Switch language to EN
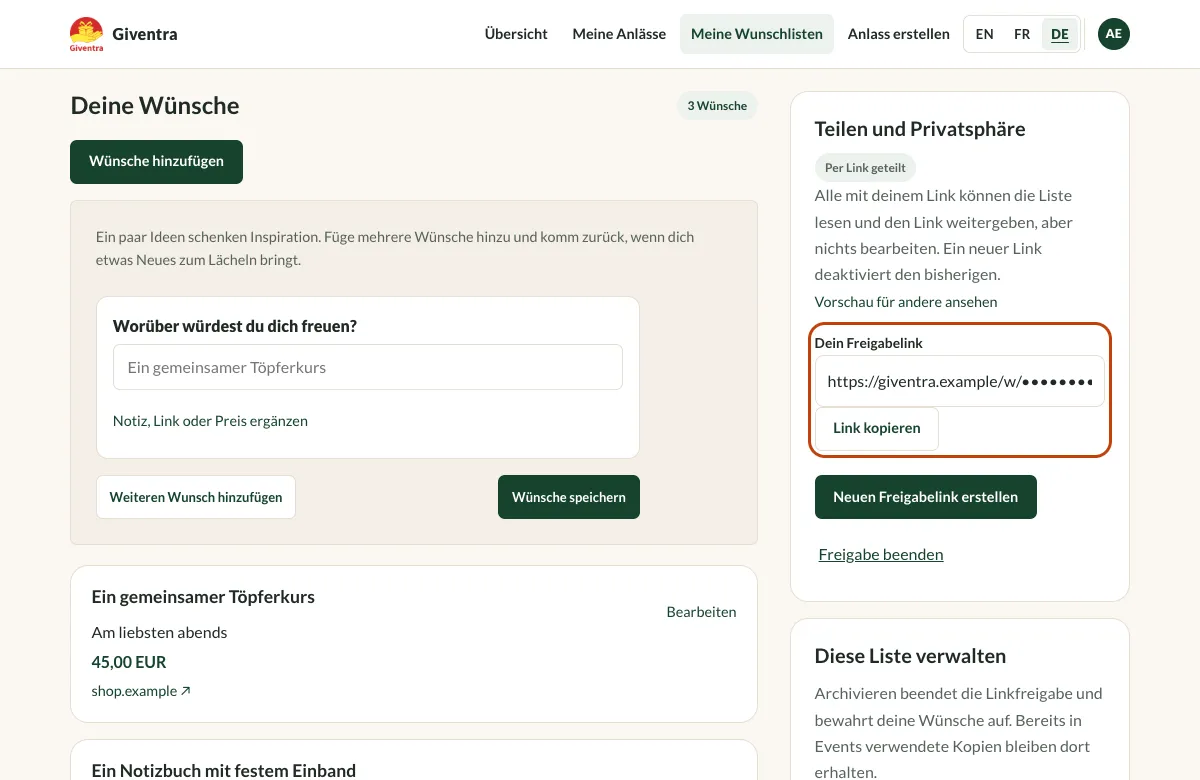This screenshot has height=780, width=1200. point(984,34)
